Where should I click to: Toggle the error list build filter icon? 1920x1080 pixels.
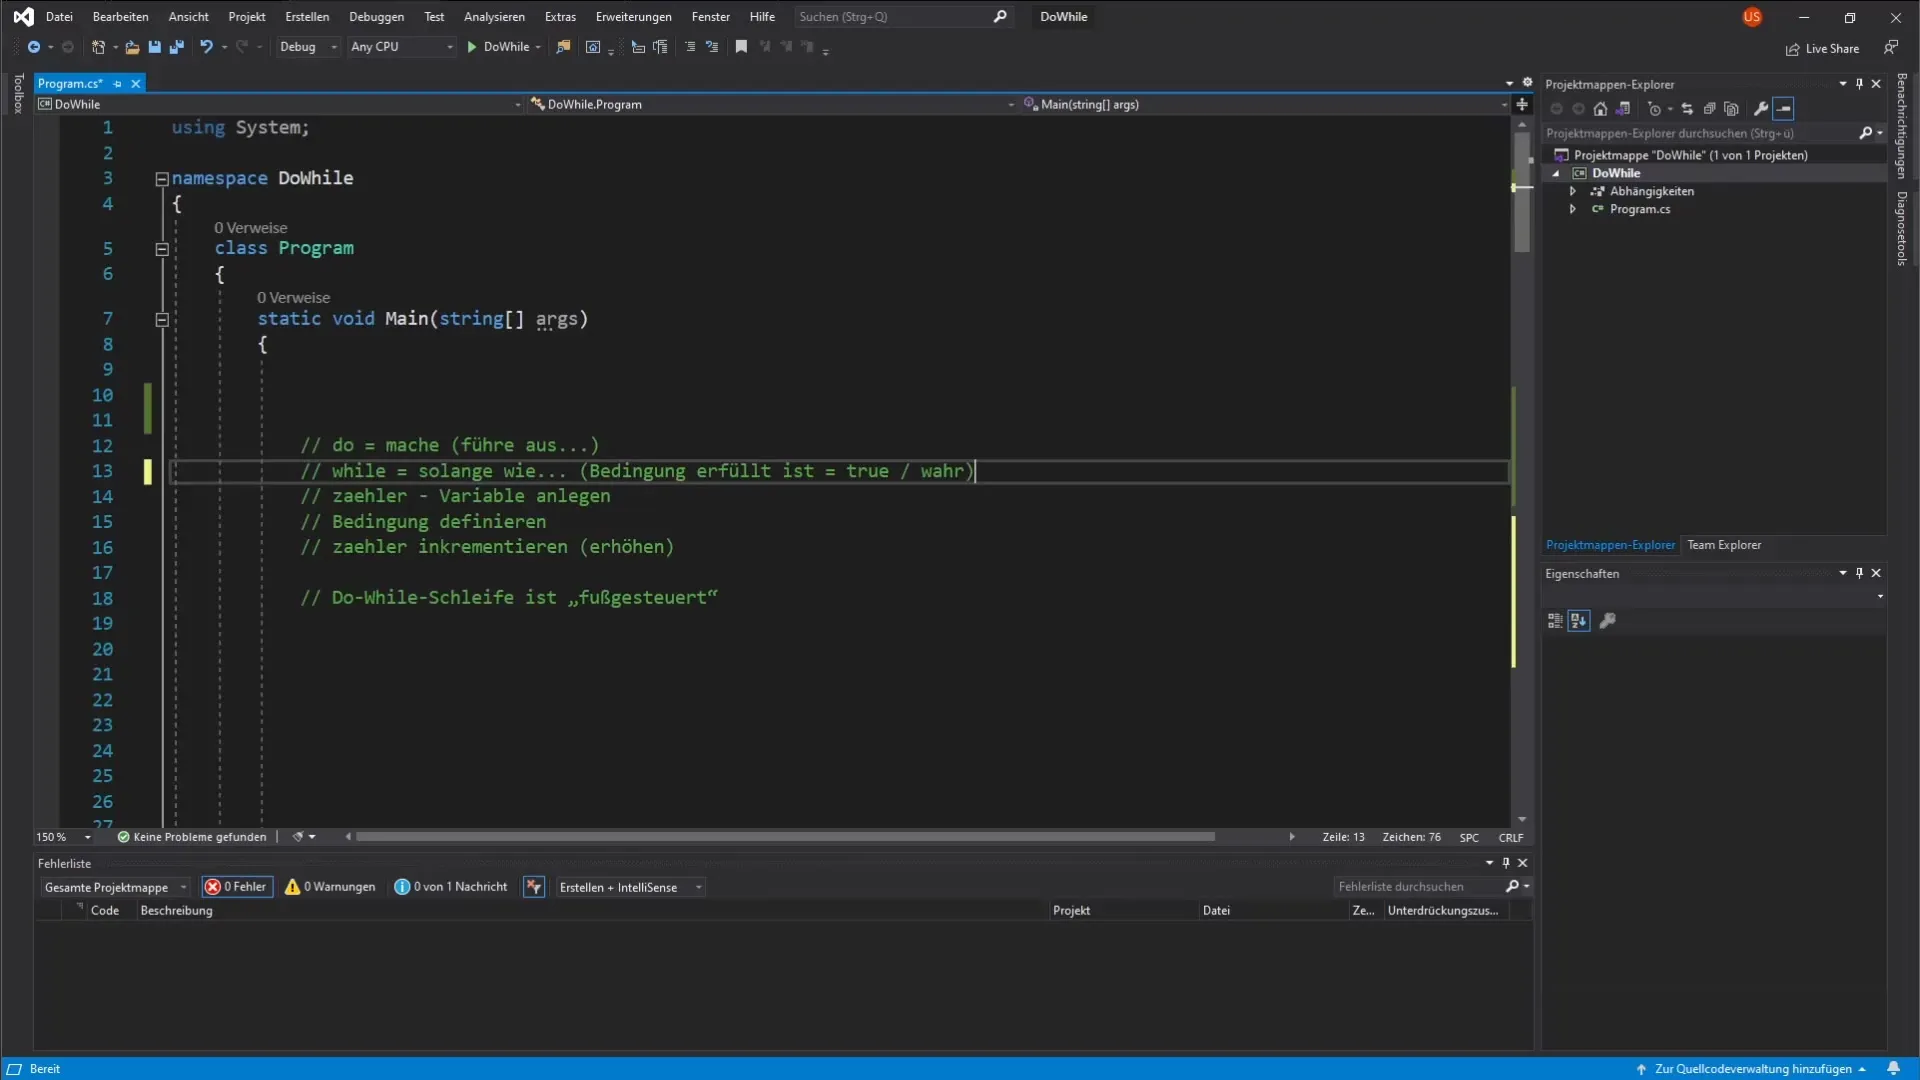point(534,887)
